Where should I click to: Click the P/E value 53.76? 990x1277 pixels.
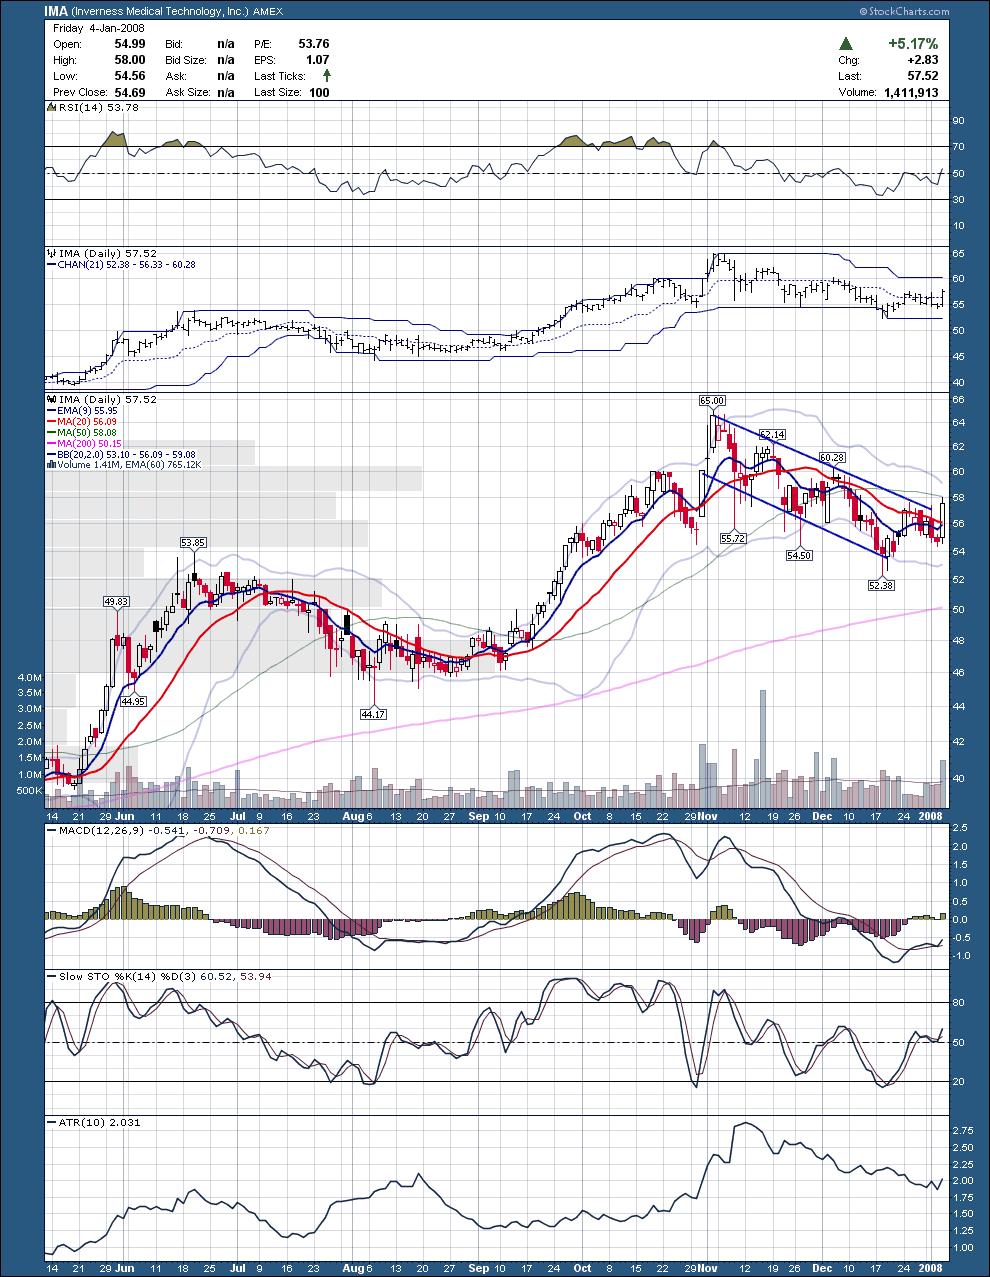(314, 45)
